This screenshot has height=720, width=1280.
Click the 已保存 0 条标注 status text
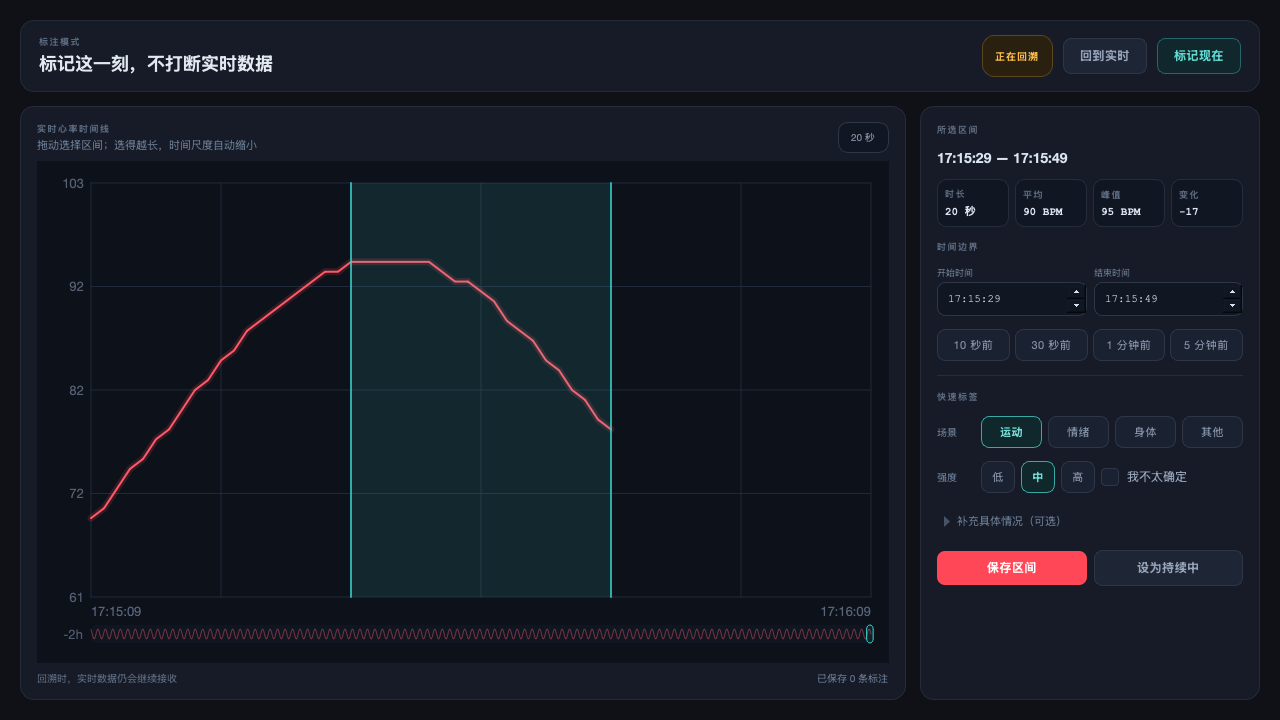852,678
